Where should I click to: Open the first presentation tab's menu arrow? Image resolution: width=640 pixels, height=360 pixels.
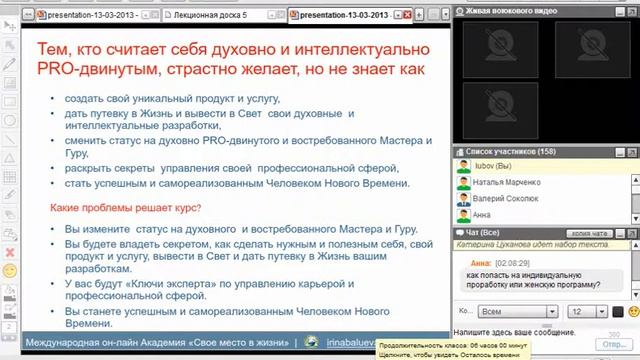coord(146,15)
